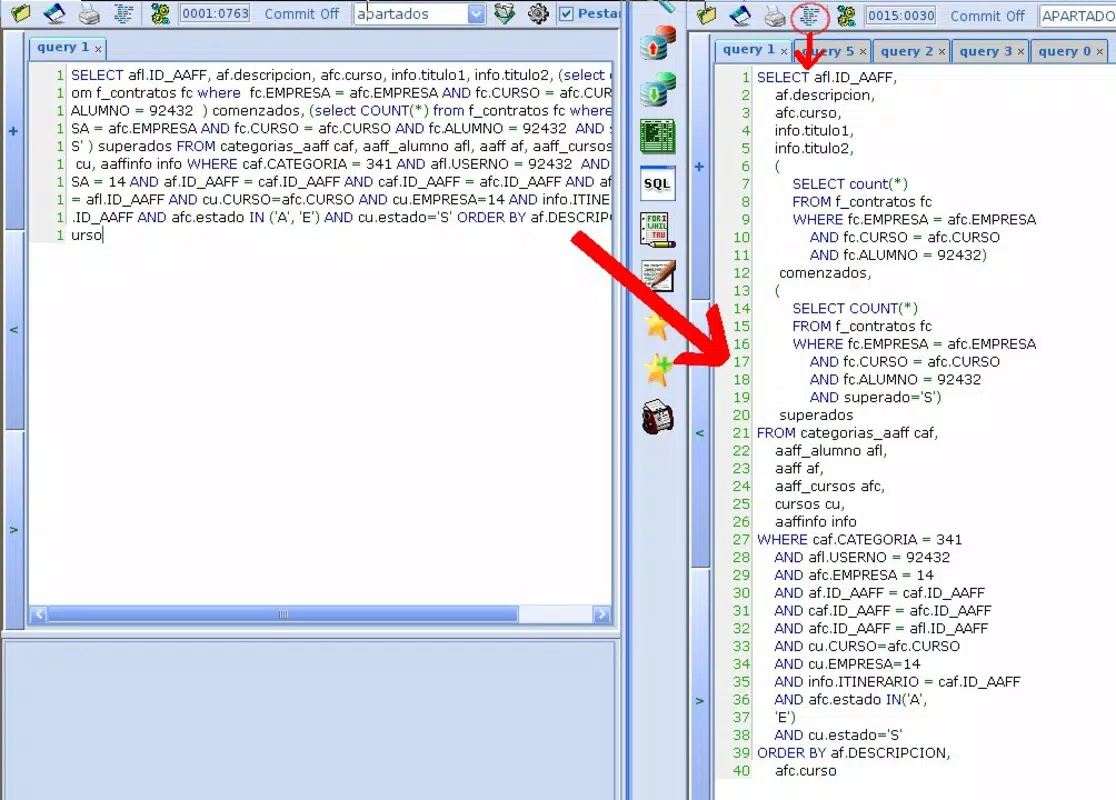Click save icon in left window toolbar
This screenshot has height=800, width=1116.
(54, 13)
